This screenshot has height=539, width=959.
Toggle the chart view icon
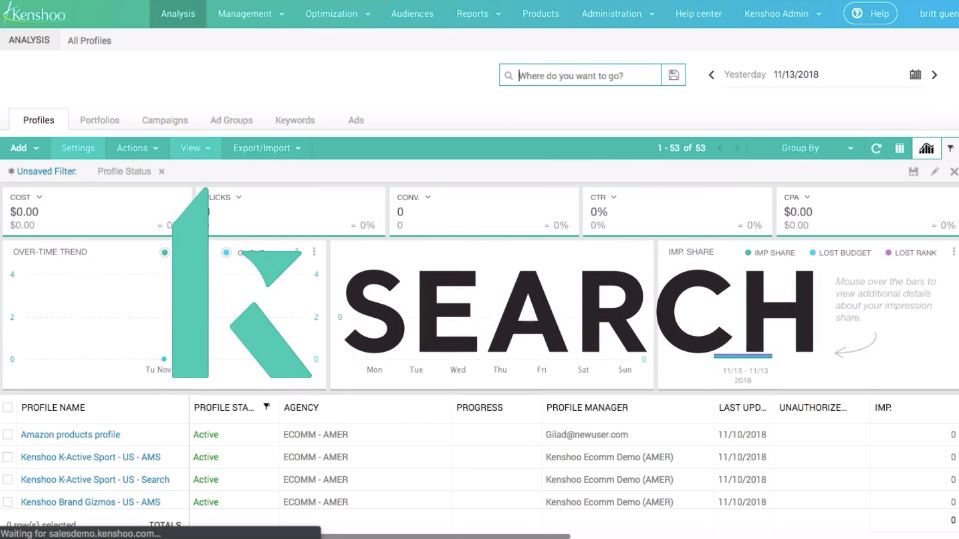pyautogui.click(x=927, y=148)
